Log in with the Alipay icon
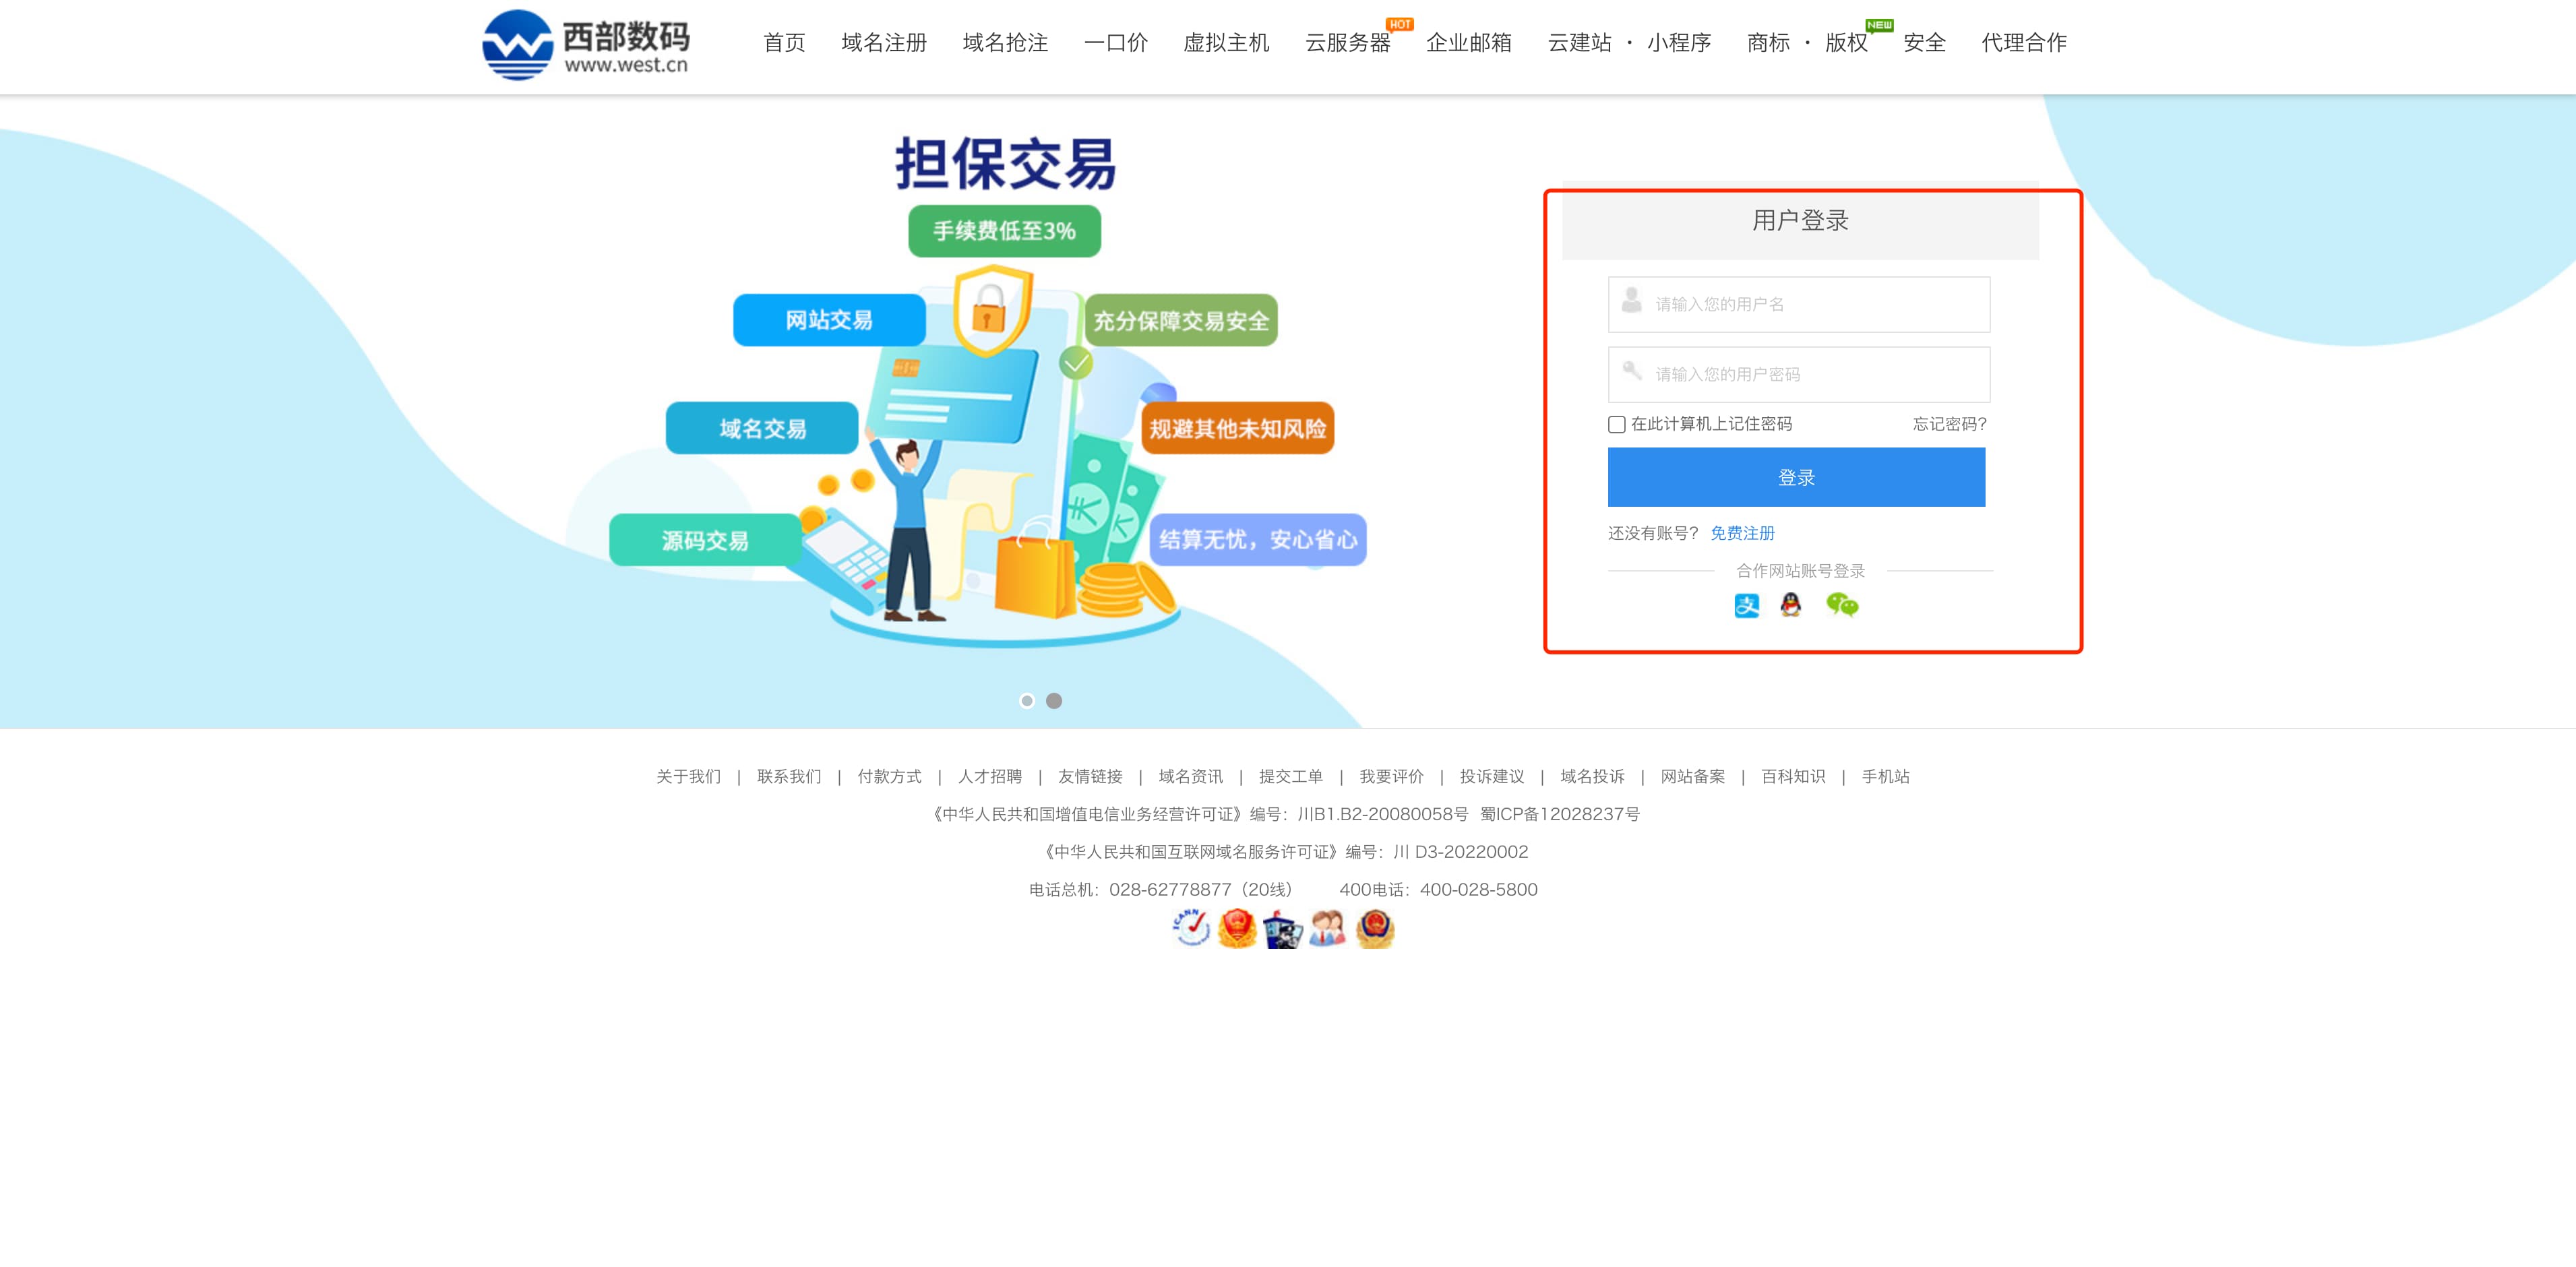The width and height of the screenshot is (2576, 1267). 1747,605
